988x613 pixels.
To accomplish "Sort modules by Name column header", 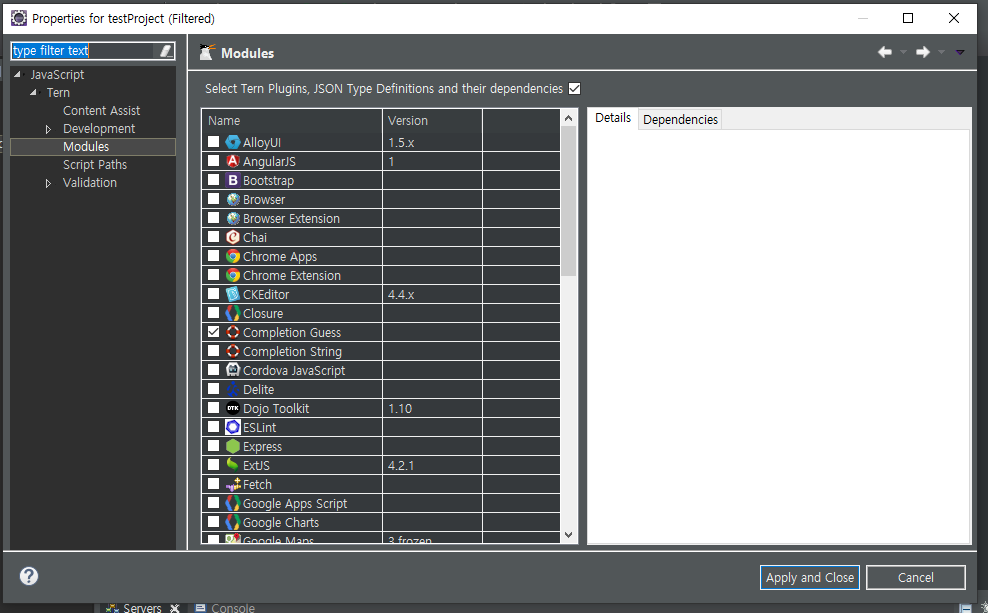I will (x=292, y=120).
